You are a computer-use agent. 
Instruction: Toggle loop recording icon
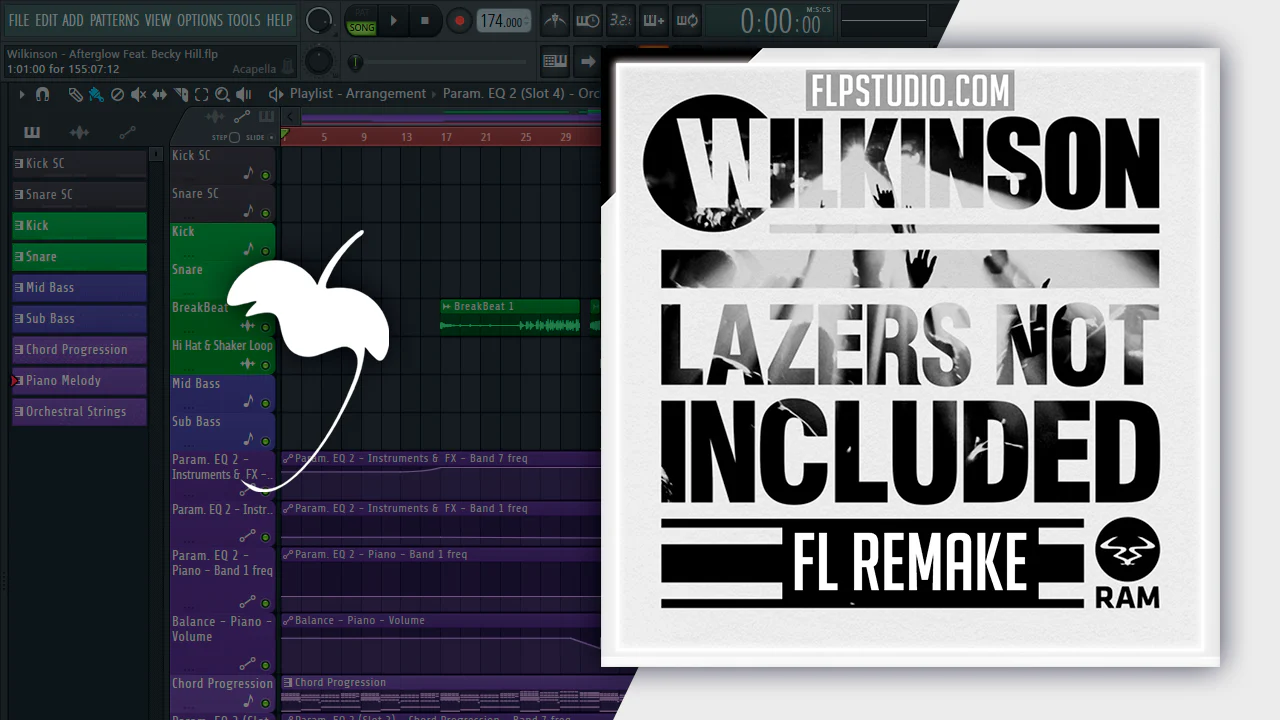click(x=687, y=20)
